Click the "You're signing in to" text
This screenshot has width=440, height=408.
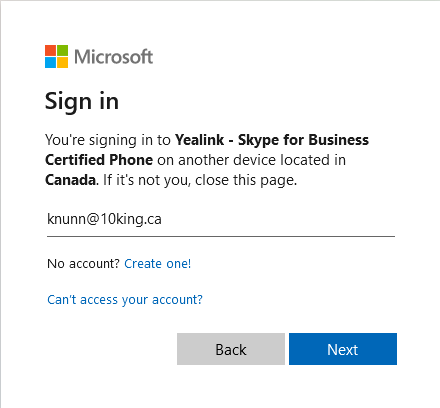[108, 140]
